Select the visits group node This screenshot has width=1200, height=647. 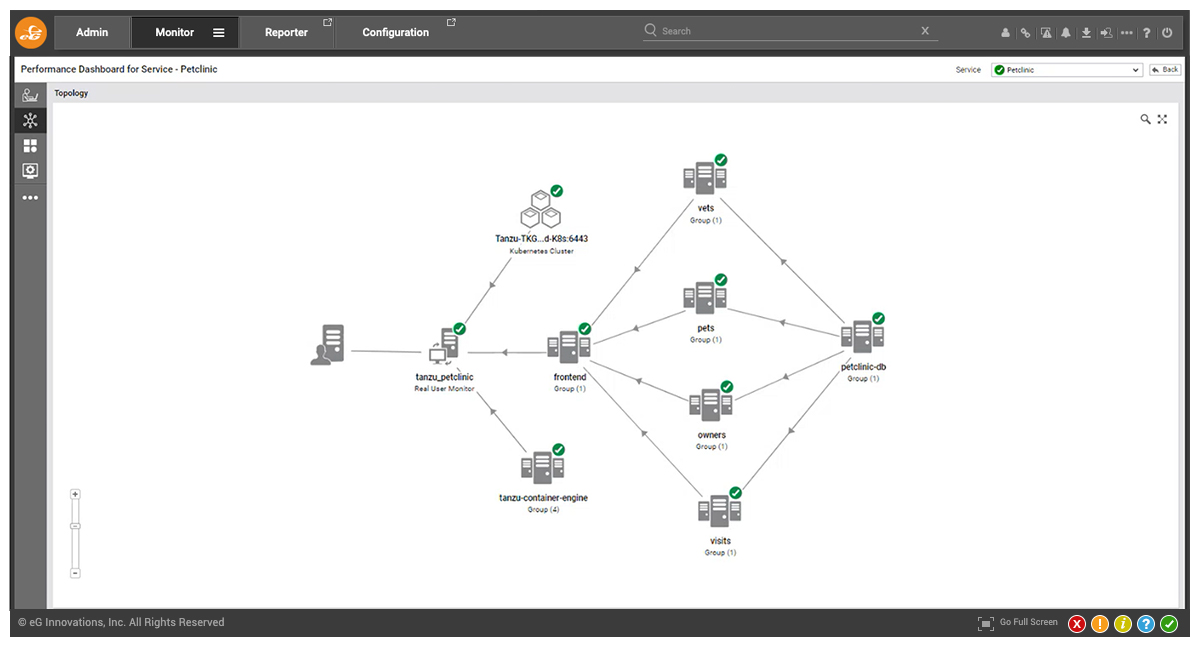(x=720, y=509)
